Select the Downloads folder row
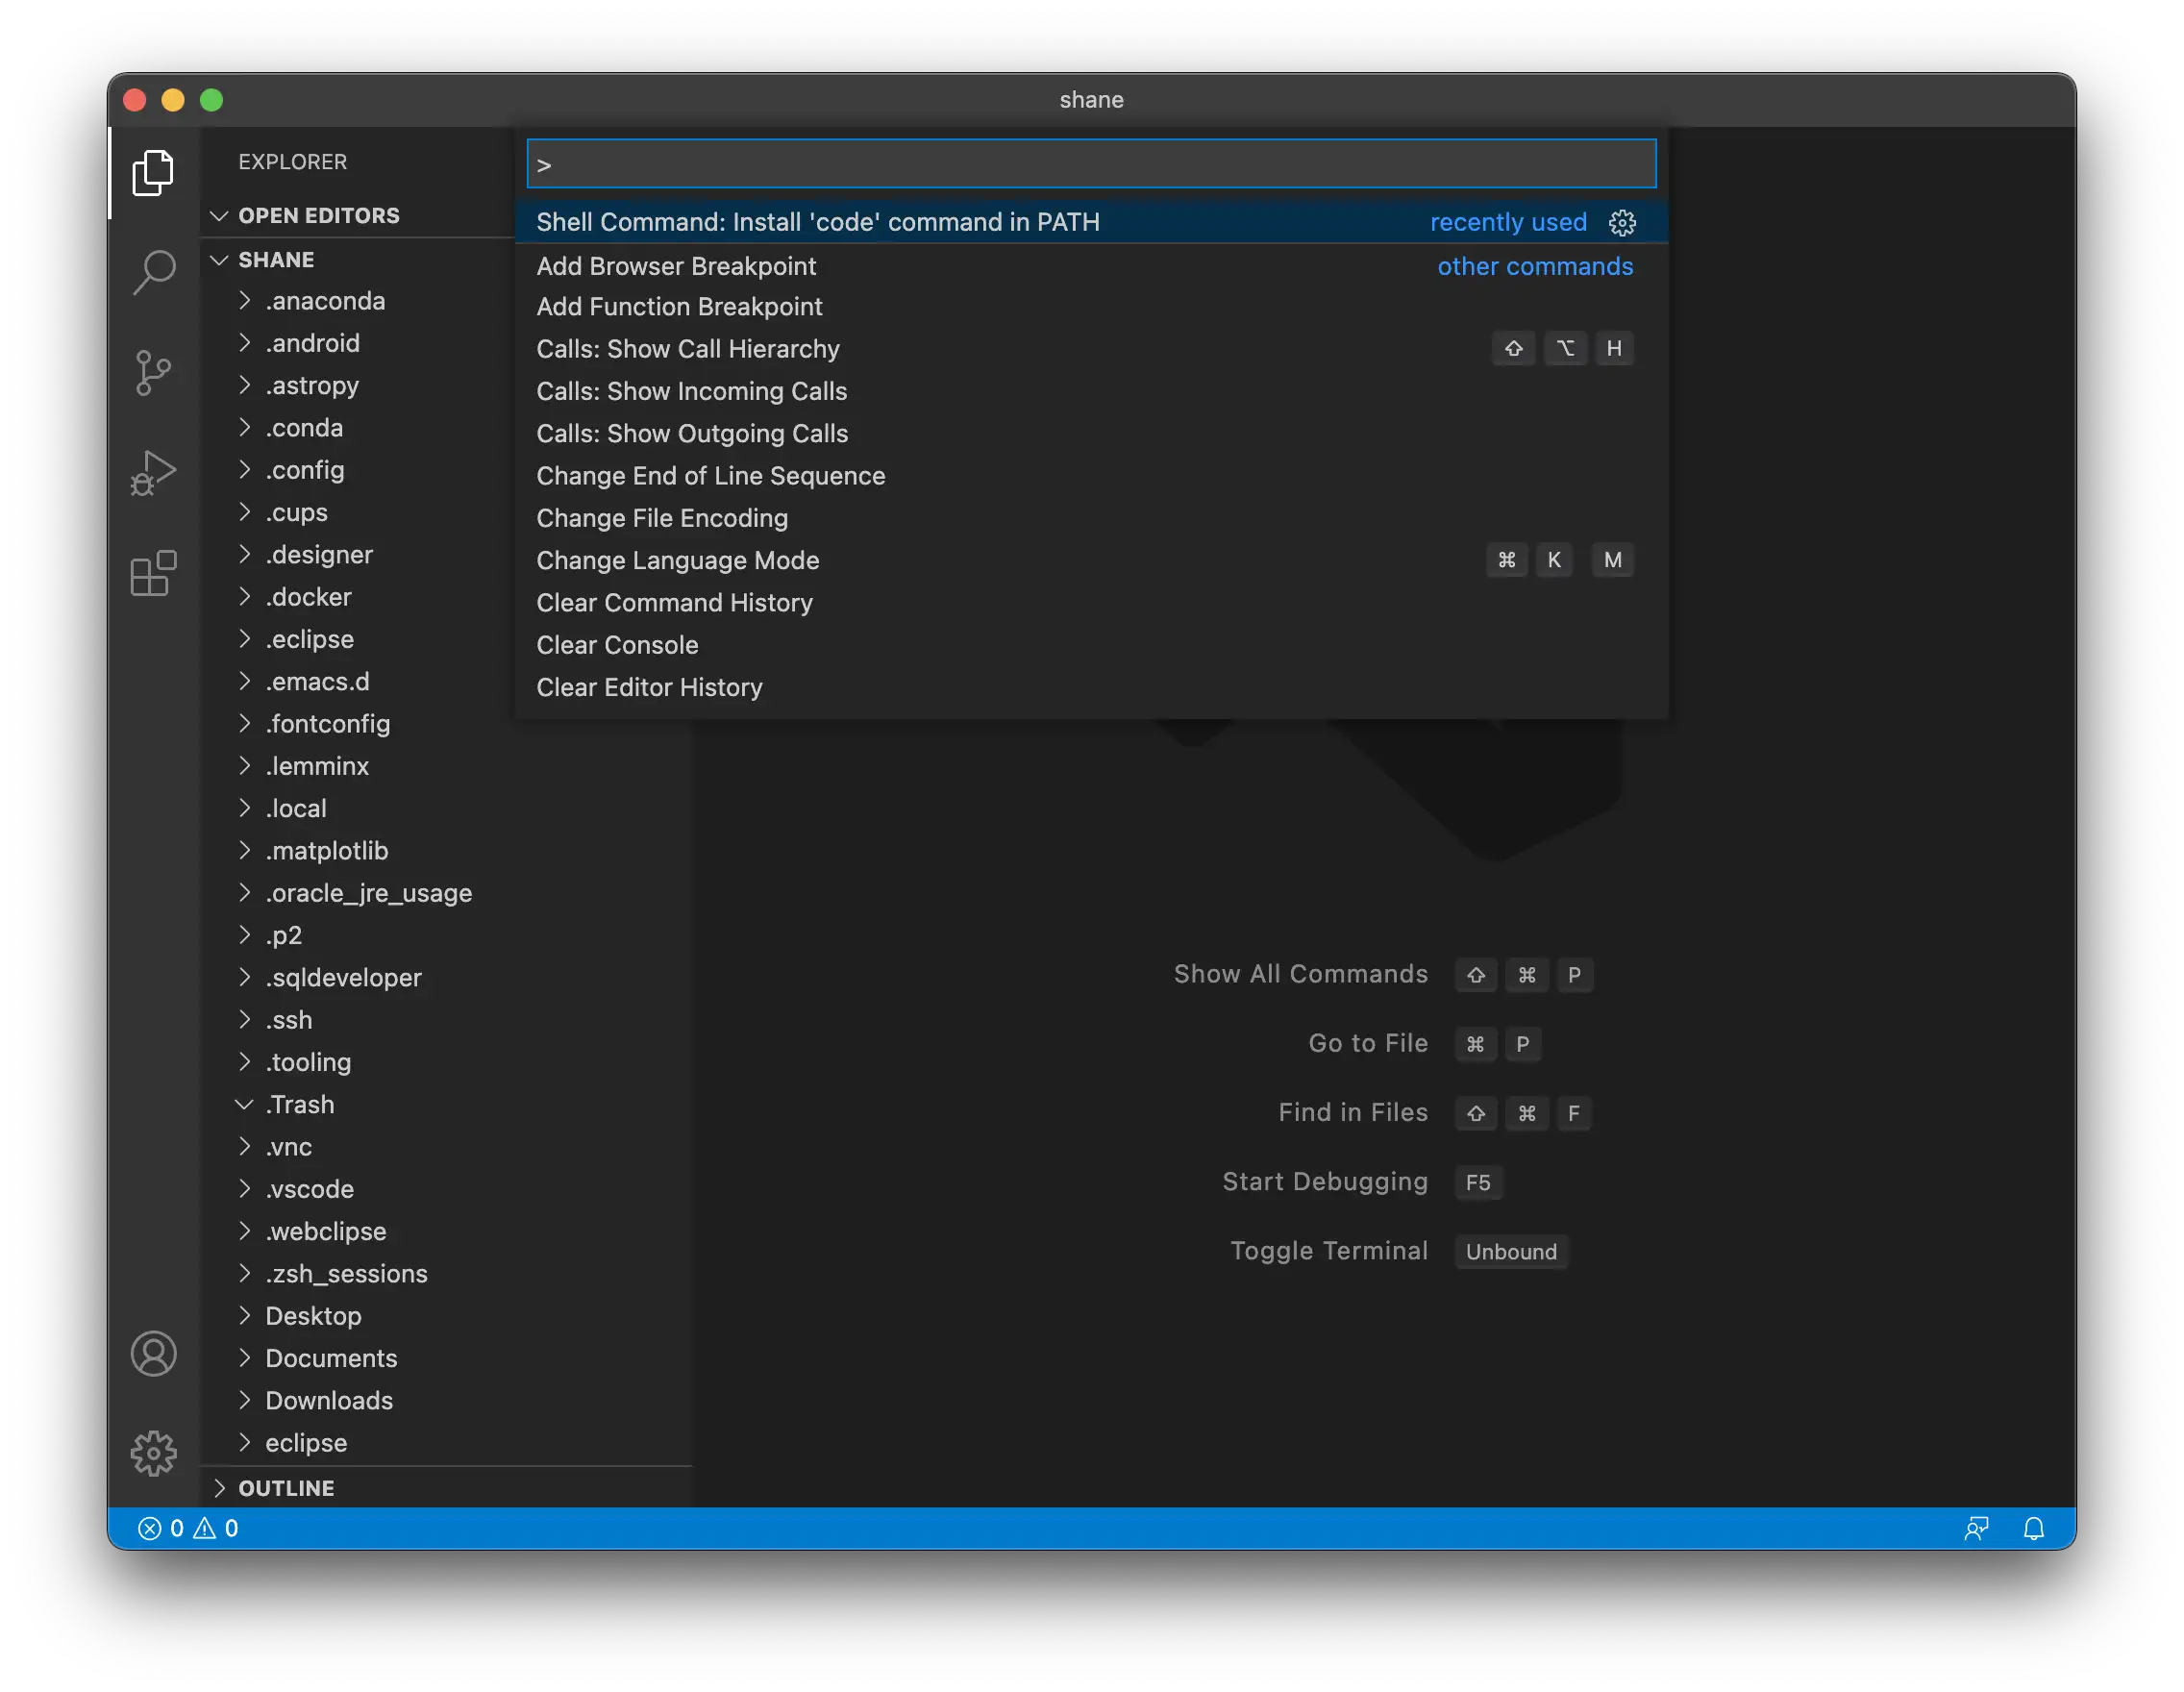 coord(446,1400)
